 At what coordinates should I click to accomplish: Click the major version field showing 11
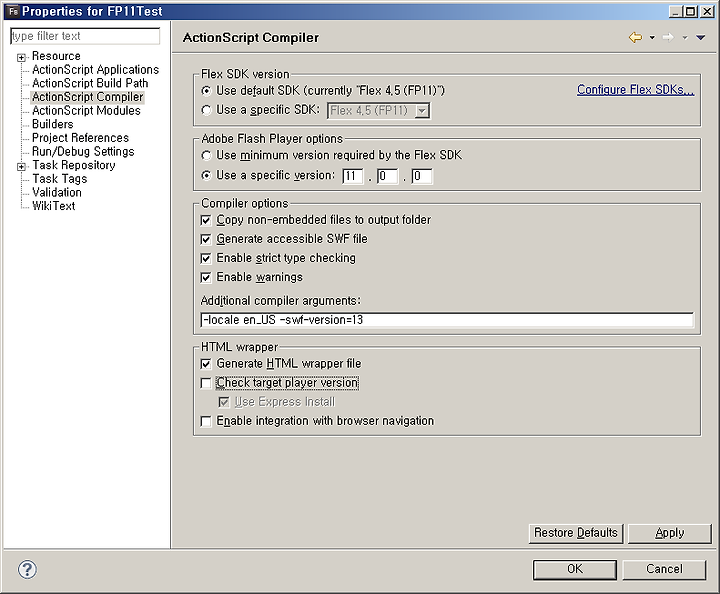pos(353,176)
